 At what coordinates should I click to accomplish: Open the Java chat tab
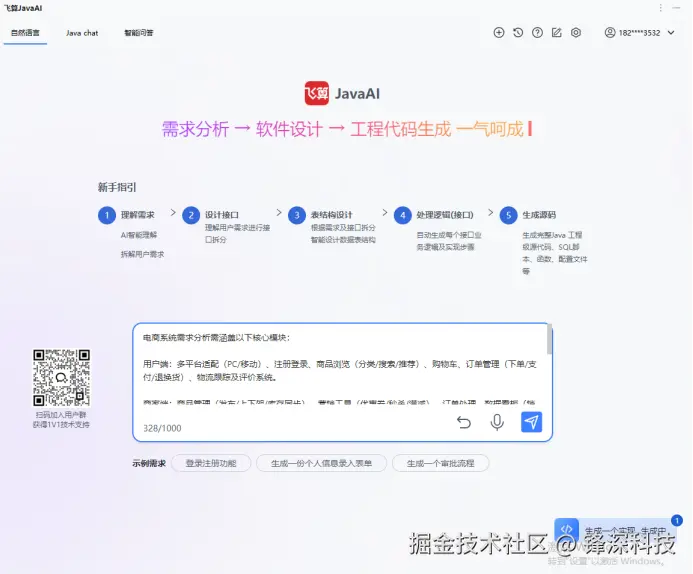tap(82, 33)
